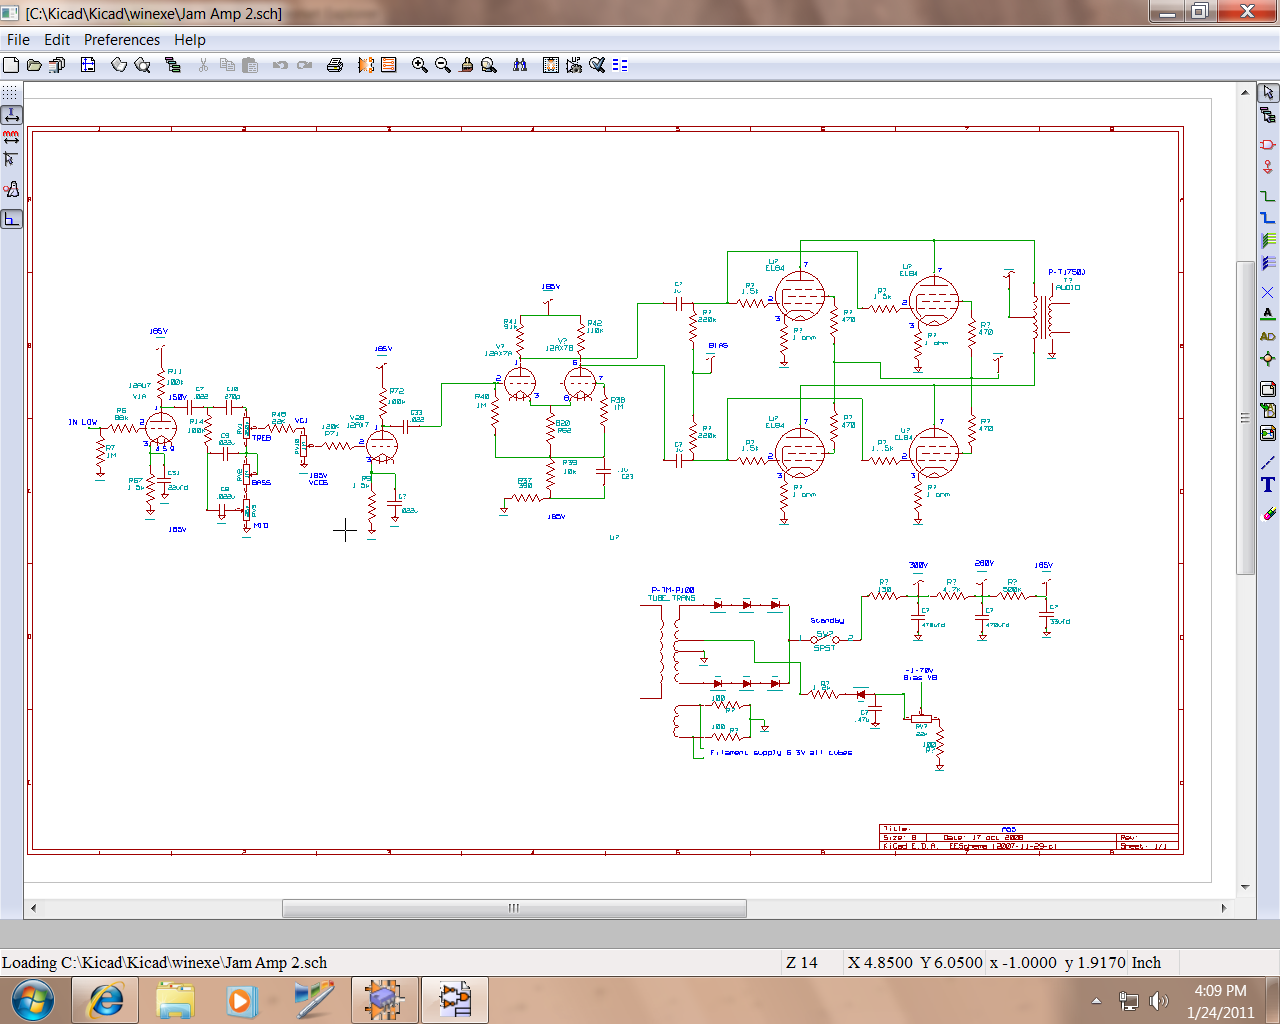Open Windows Media Player from taskbar

click(x=241, y=1000)
